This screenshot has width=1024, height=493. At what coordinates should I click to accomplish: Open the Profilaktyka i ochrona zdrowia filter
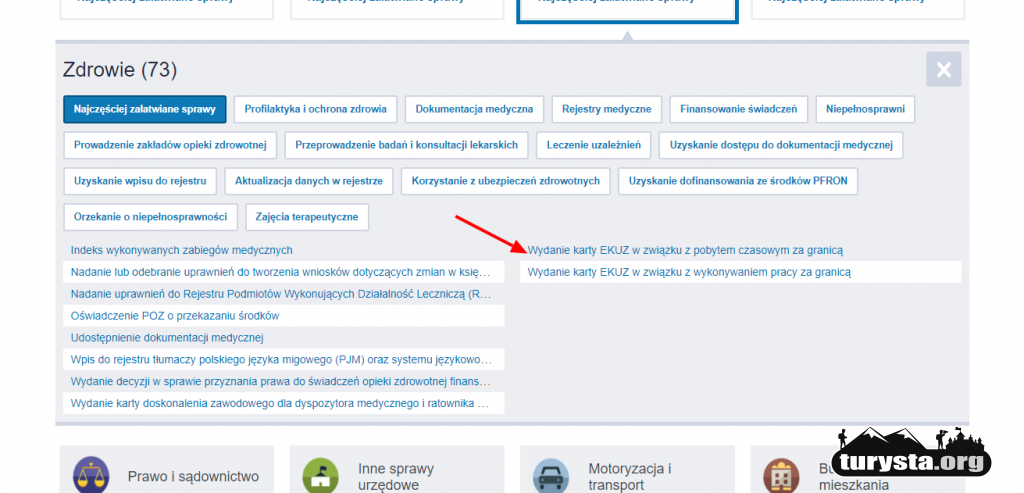click(x=317, y=108)
